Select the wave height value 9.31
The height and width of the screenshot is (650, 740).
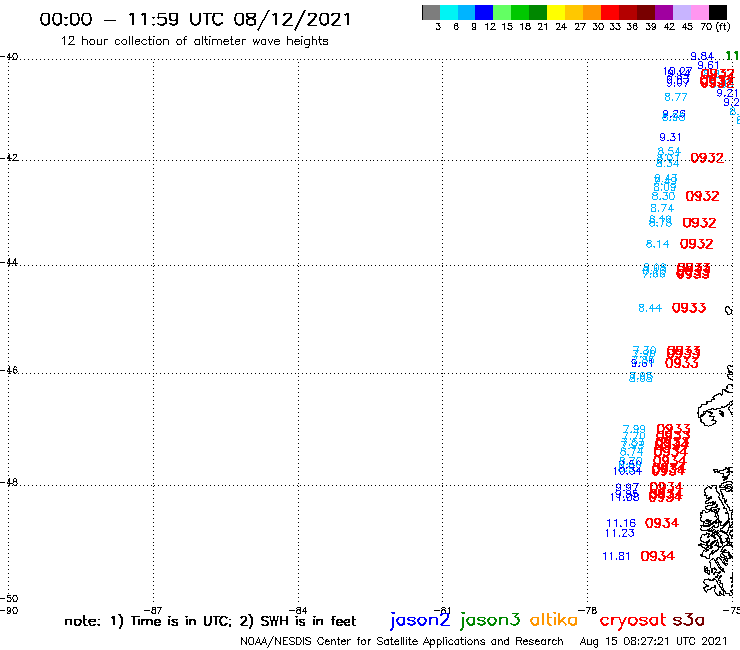point(670,137)
